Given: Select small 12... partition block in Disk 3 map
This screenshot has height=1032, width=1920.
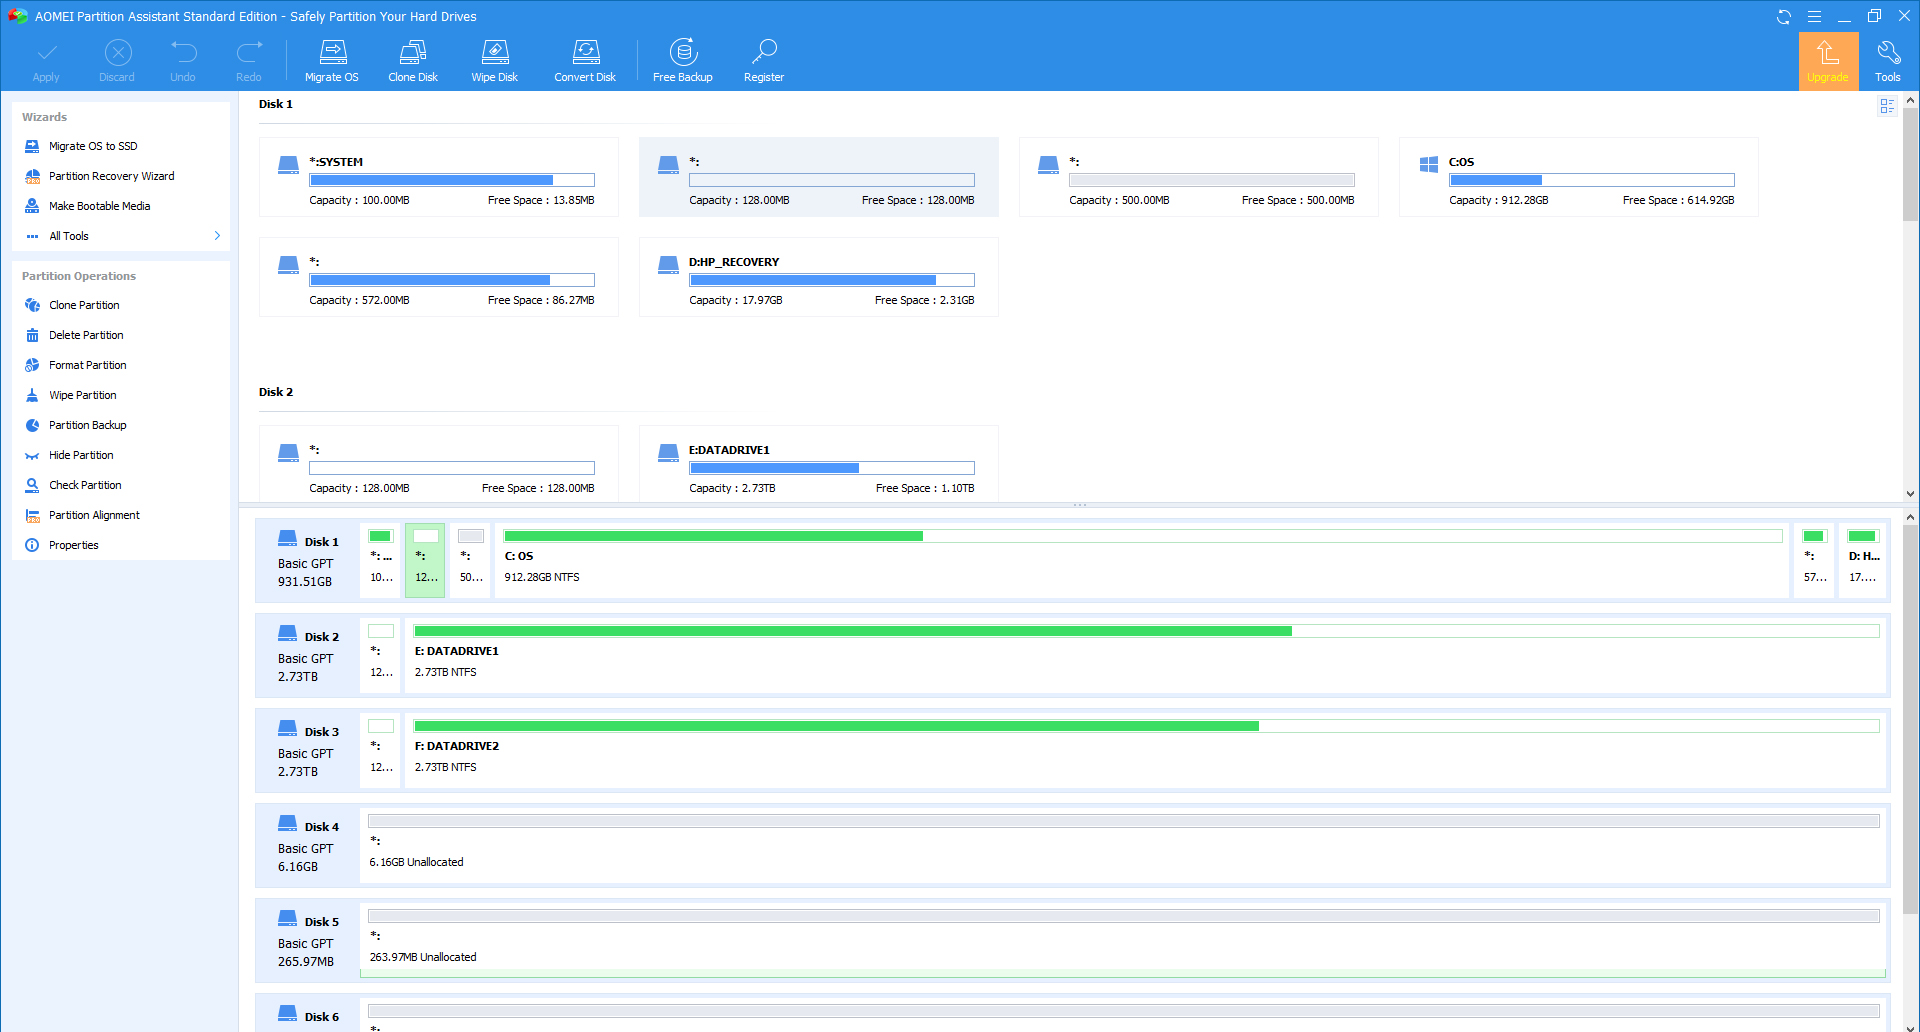Looking at the screenshot, I should click(x=381, y=751).
